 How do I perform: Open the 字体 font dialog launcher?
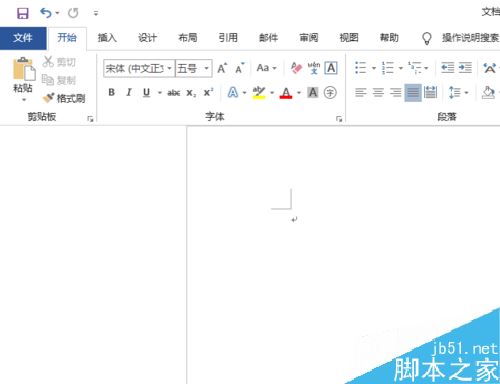click(x=339, y=119)
